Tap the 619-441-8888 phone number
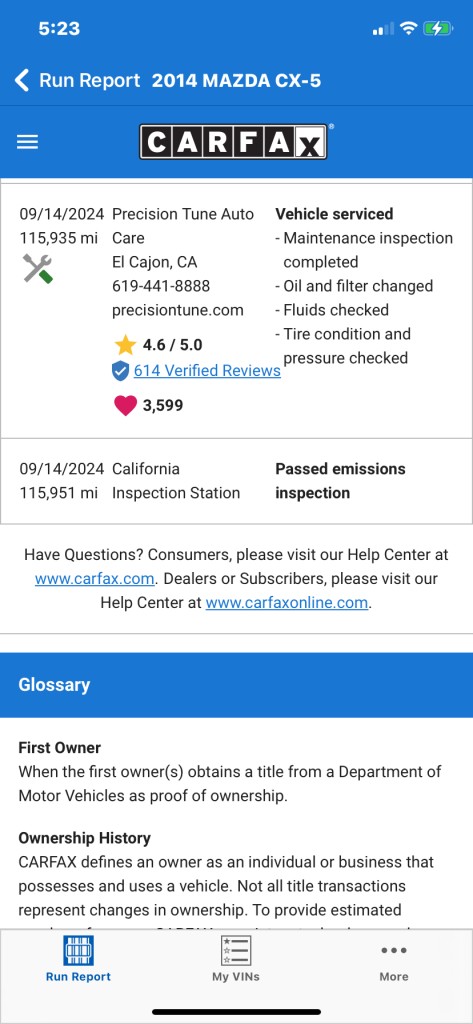 (161, 286)
